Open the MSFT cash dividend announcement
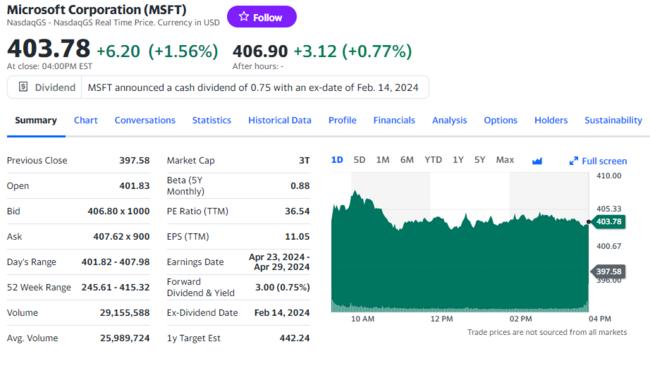Image resolution: width=650 pixels, height=368 pixels. tap(253, 87)
